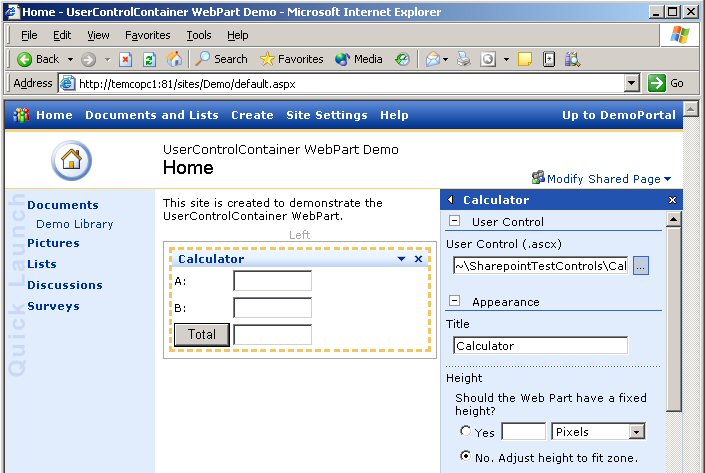This screenshot has height=473, width=705.
Task: Open Site Settings link
Action: 327,115
